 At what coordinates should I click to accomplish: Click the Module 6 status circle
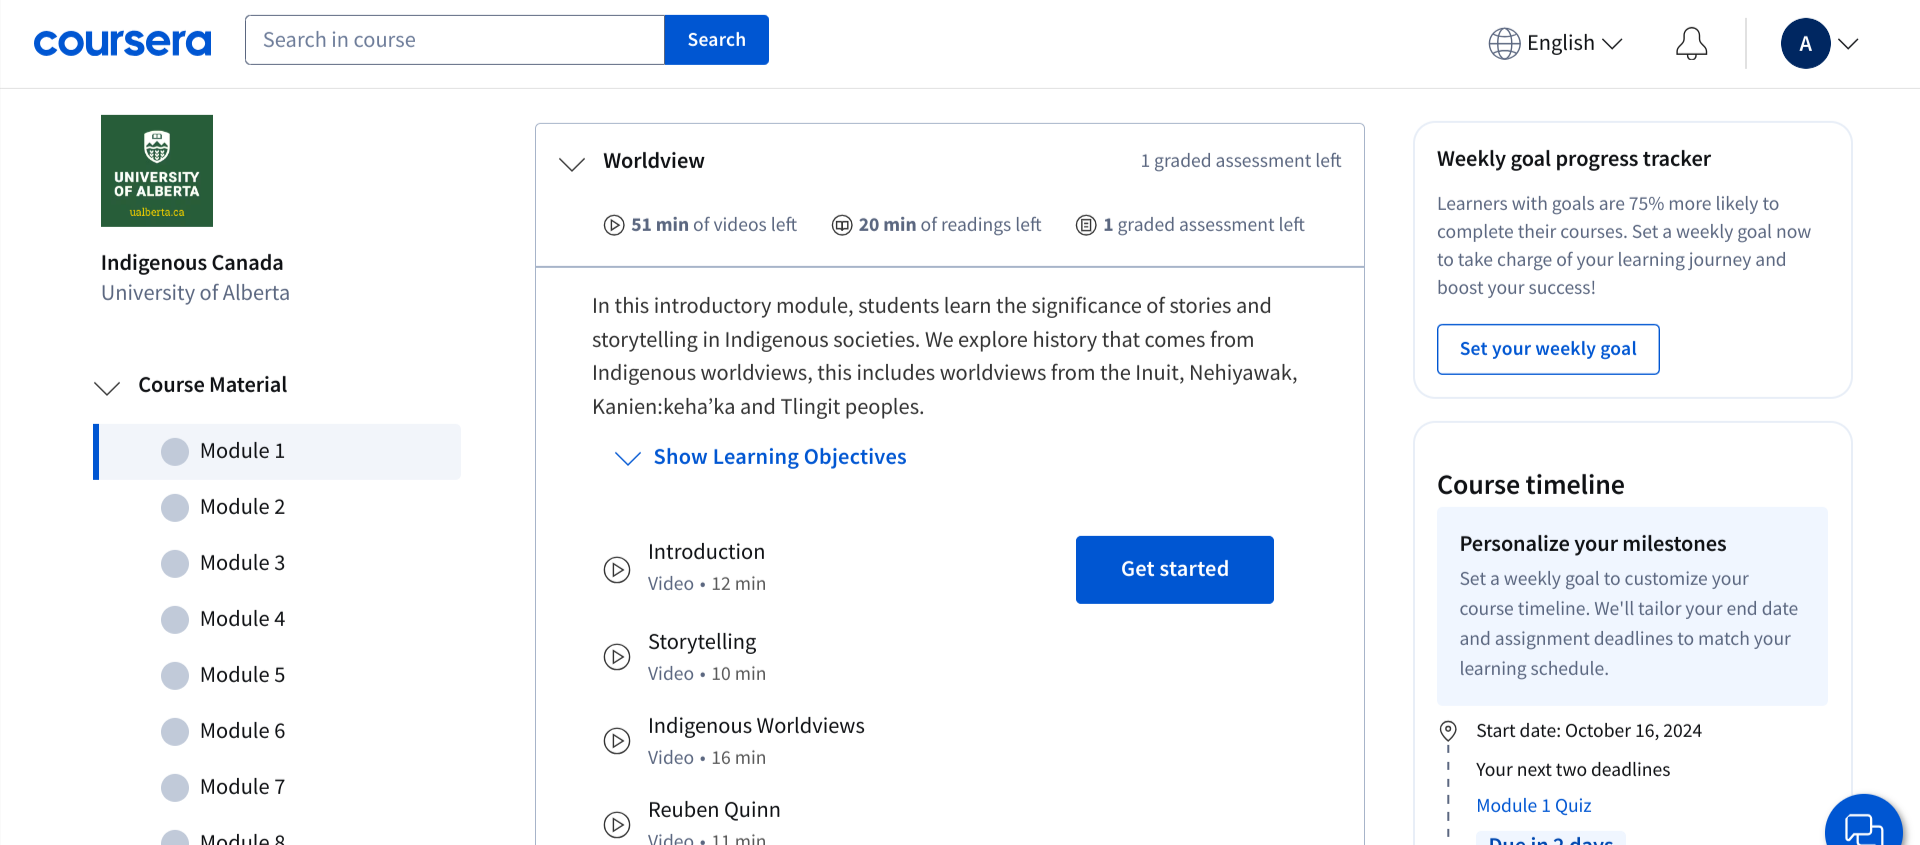point(175,732)
